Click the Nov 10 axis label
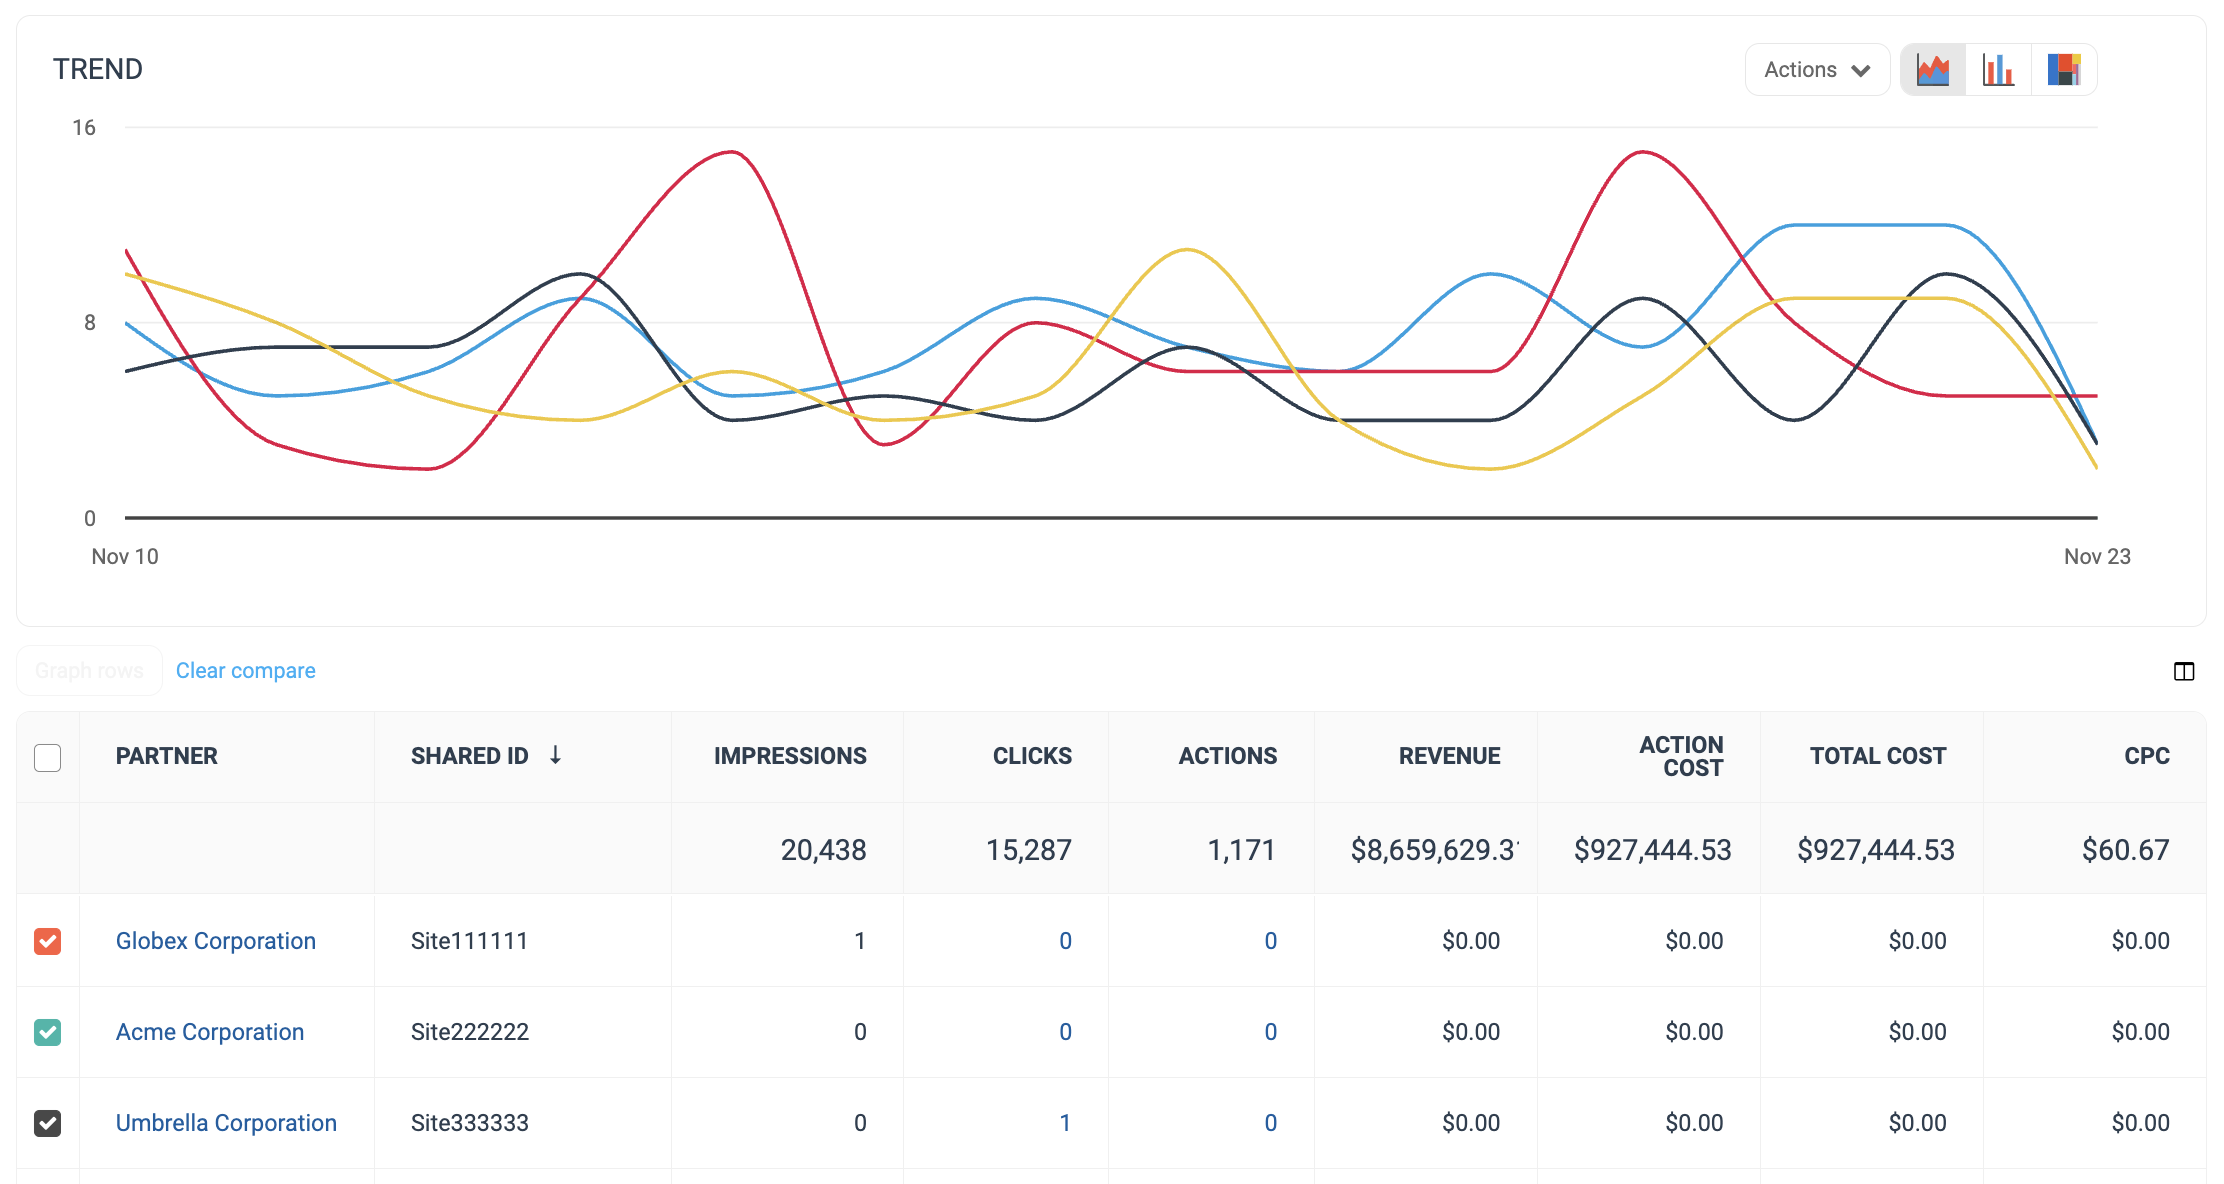This screenshot has width=2224, height=1184. (125, 556)
